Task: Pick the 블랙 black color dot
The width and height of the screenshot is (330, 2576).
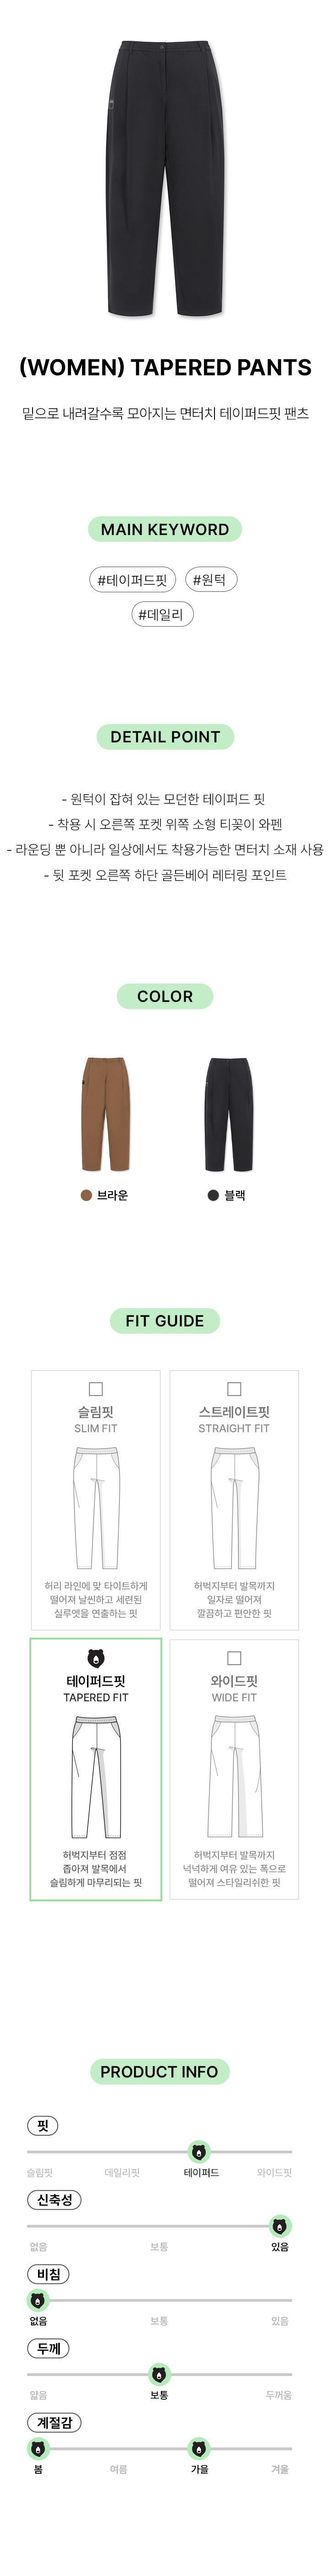Action: [213, 1195]
